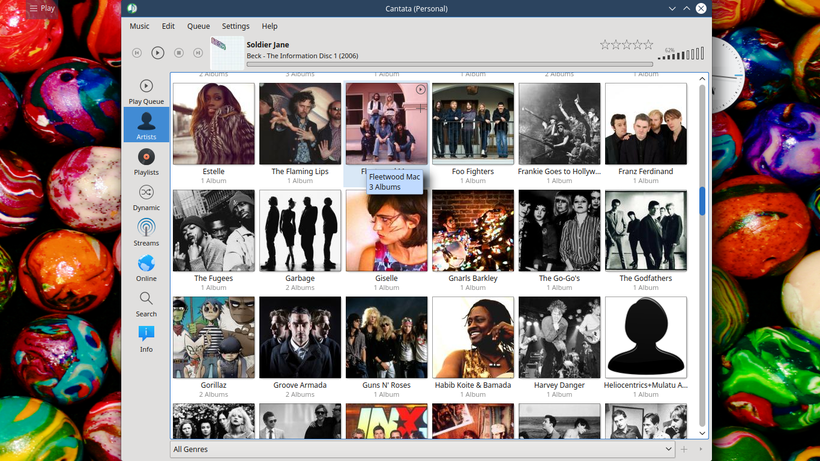Click the next track button

[198, 53]
